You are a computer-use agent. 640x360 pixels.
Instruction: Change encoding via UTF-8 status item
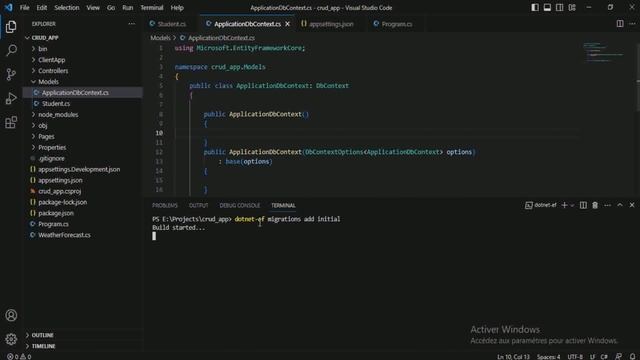575,357
